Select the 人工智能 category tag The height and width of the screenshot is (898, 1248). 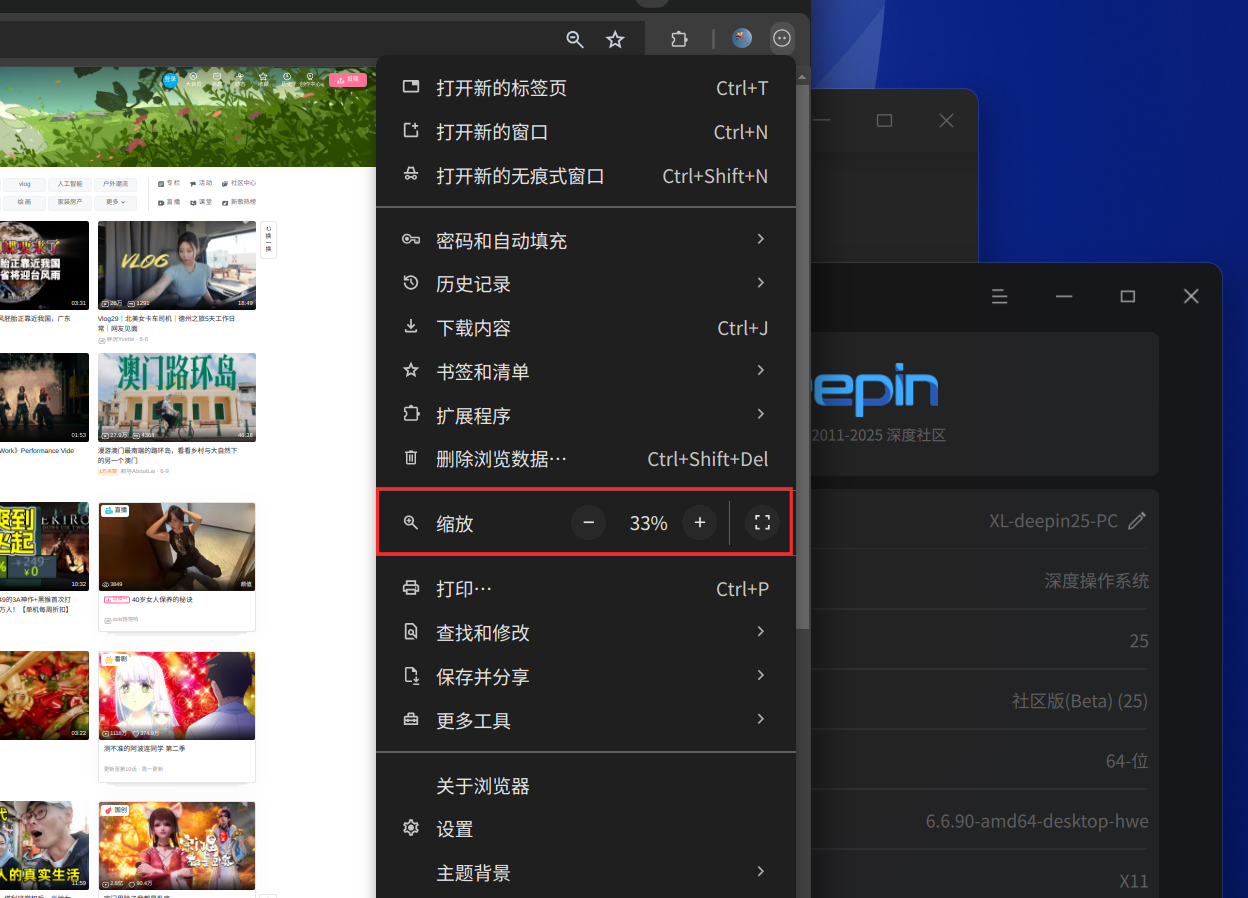coord(70,184)
